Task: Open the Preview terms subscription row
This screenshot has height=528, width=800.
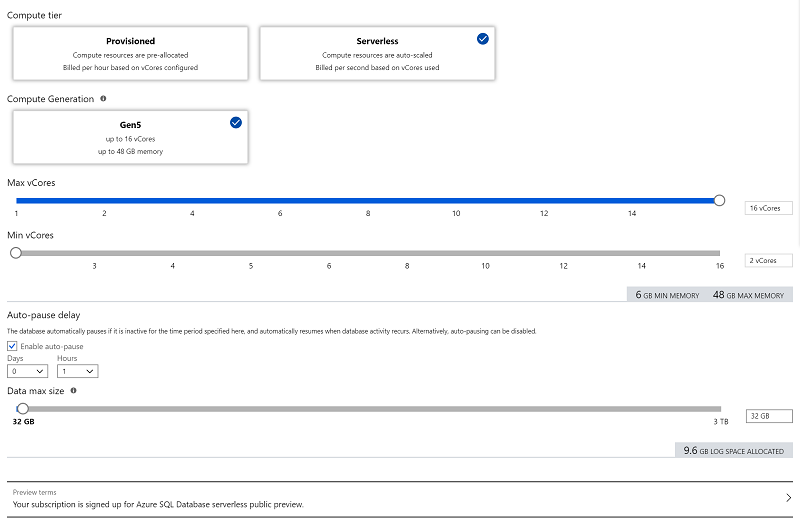Action: (x=400, y=499)
